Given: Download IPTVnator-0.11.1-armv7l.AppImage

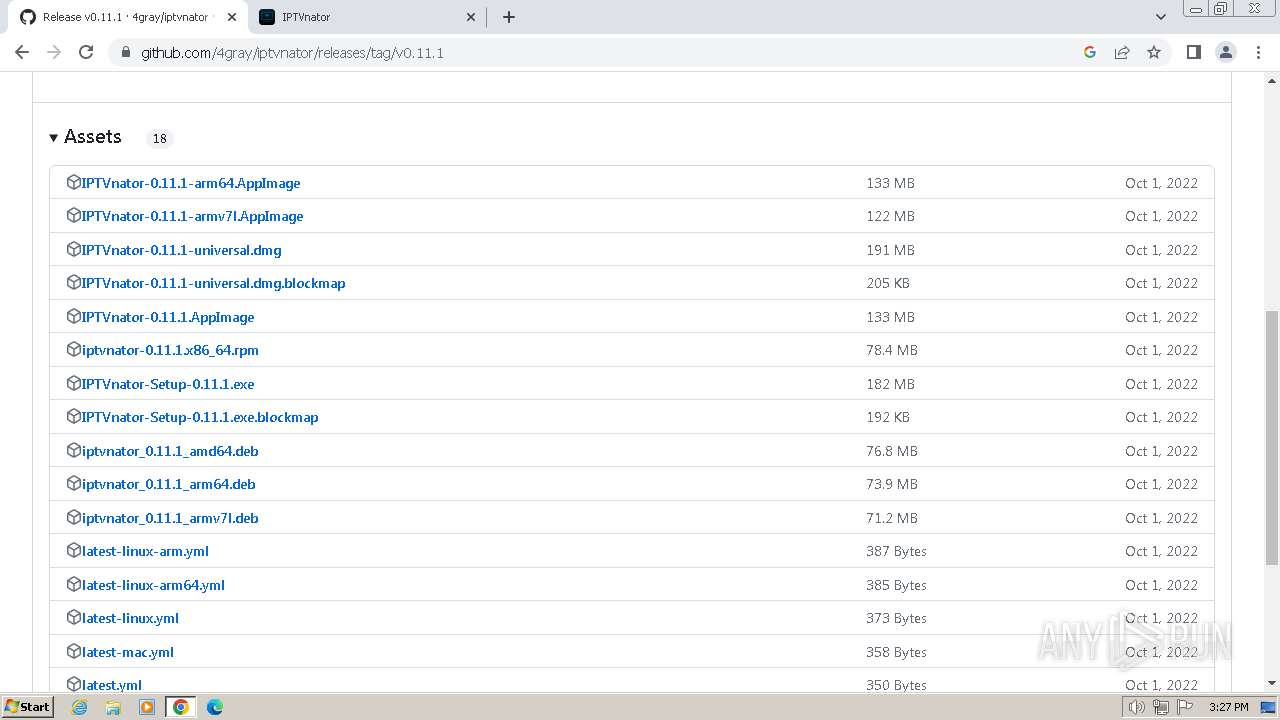Looking at the screenshot, I should point(192,216).
